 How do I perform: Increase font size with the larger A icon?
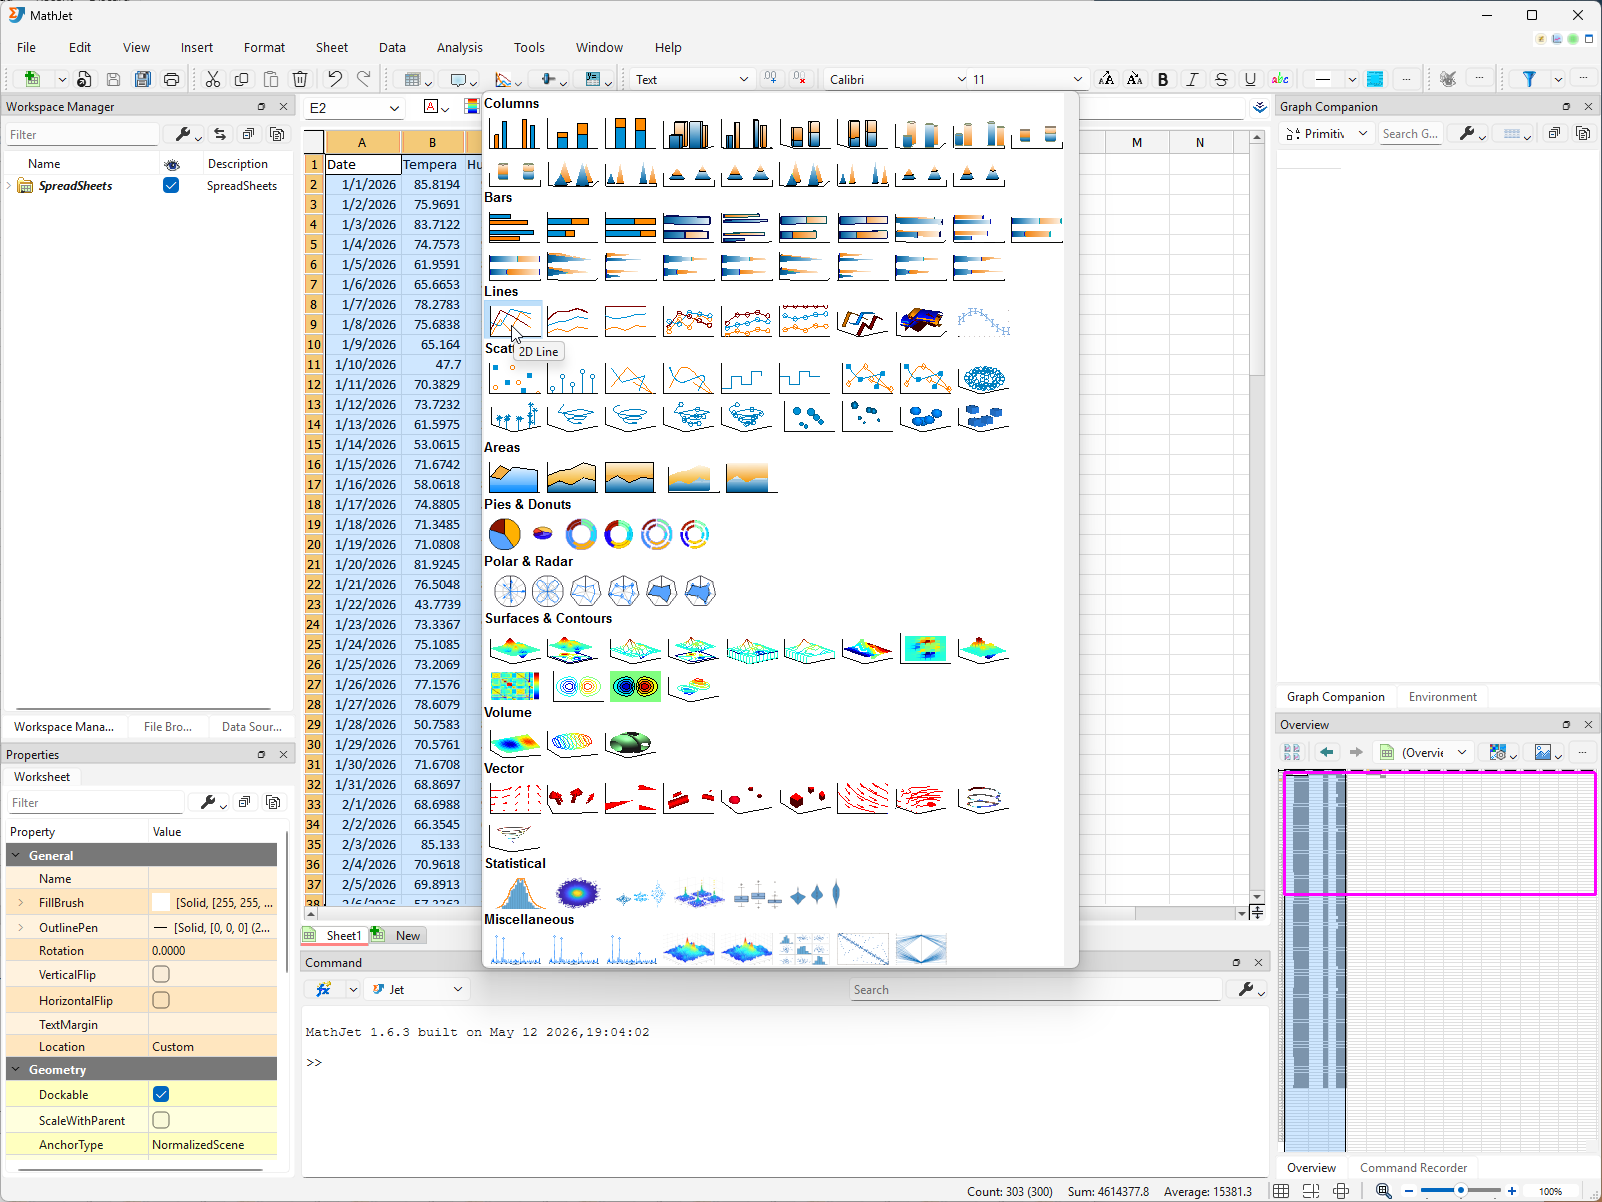pyautogui.click(x=1106, y=79)
